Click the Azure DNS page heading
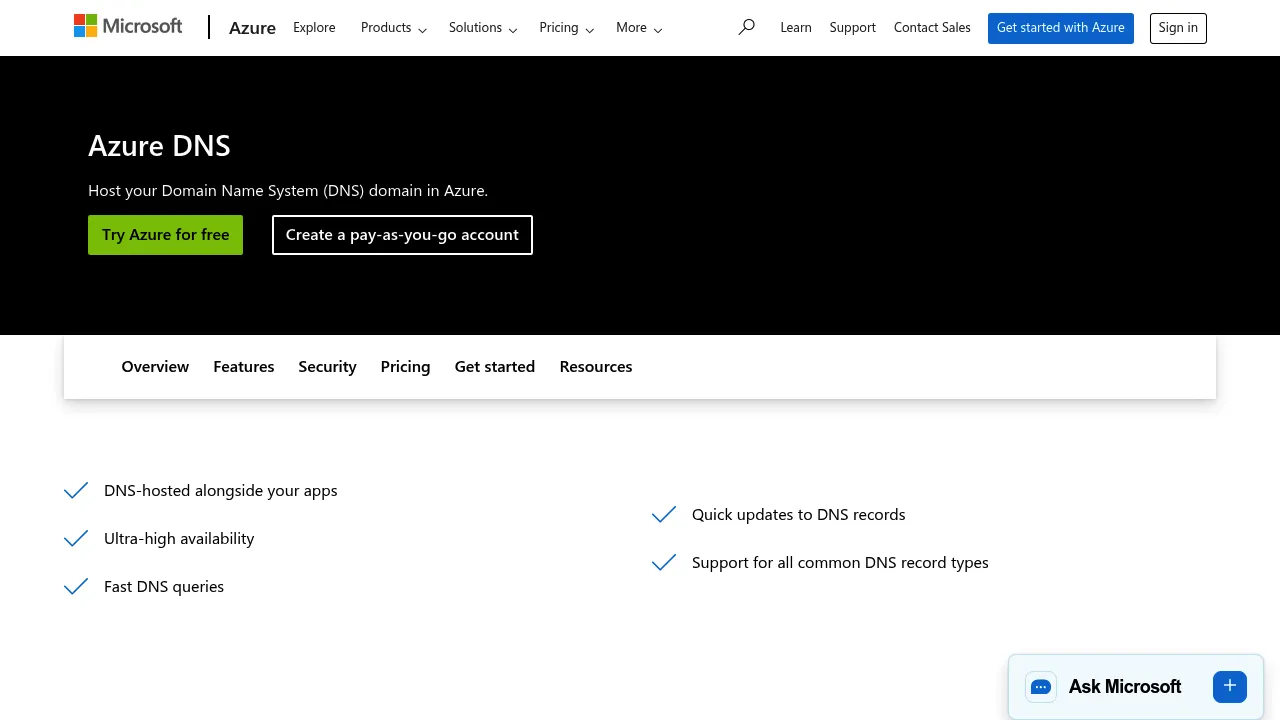Screen dimensions: 1280x720 click(159, 146)
